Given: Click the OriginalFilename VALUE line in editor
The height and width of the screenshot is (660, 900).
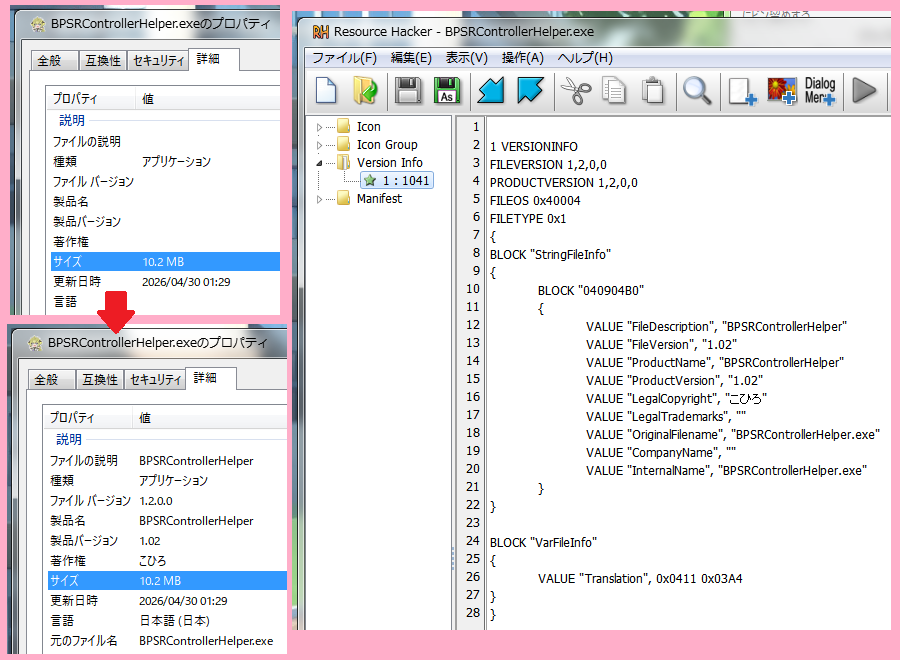Looking at the screenshot, I should [733, 434].
